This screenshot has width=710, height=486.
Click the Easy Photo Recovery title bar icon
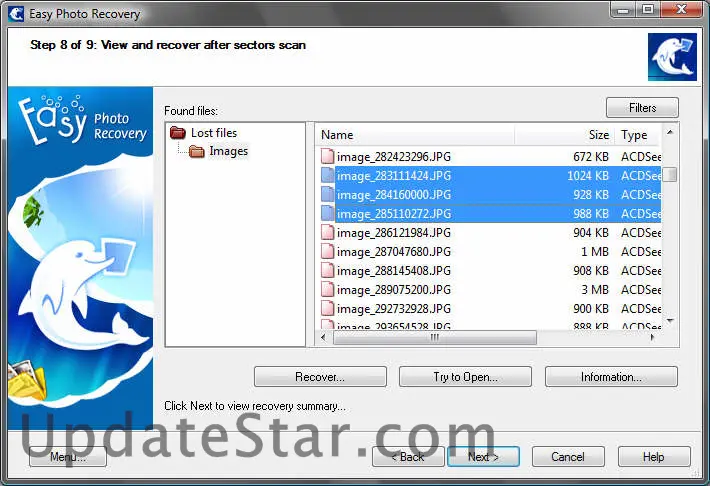click(16, 13)
